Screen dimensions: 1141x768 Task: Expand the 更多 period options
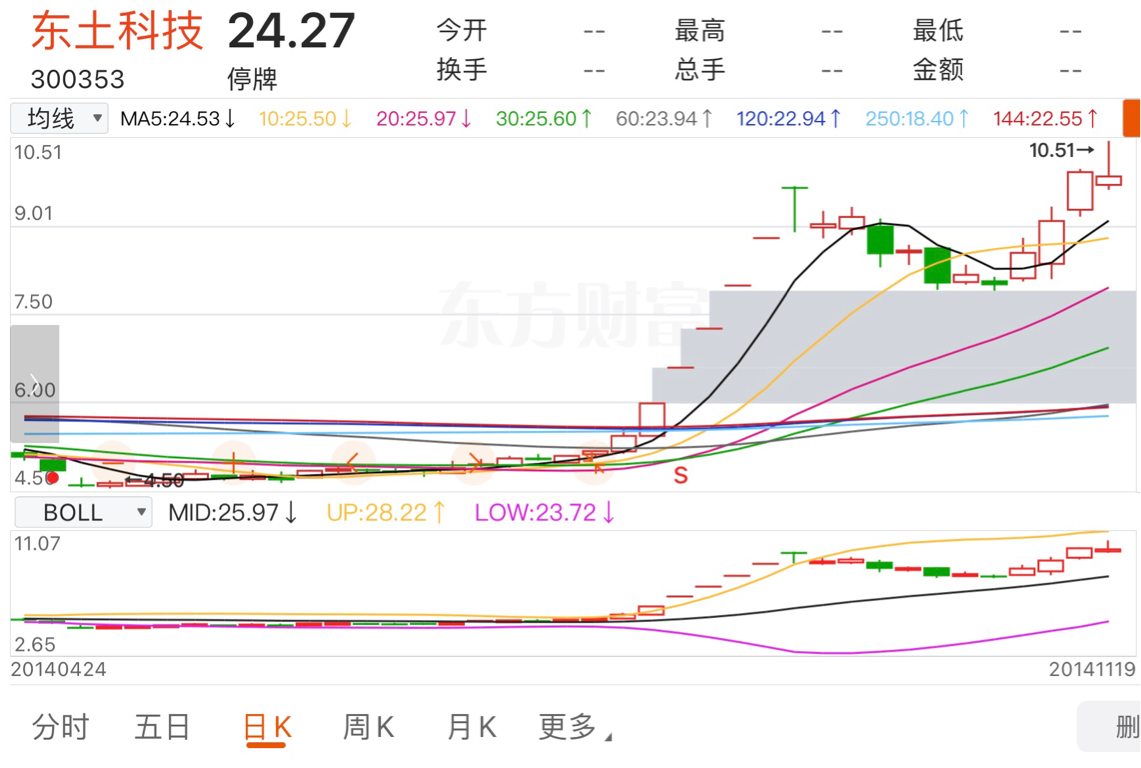click(575, 727)
